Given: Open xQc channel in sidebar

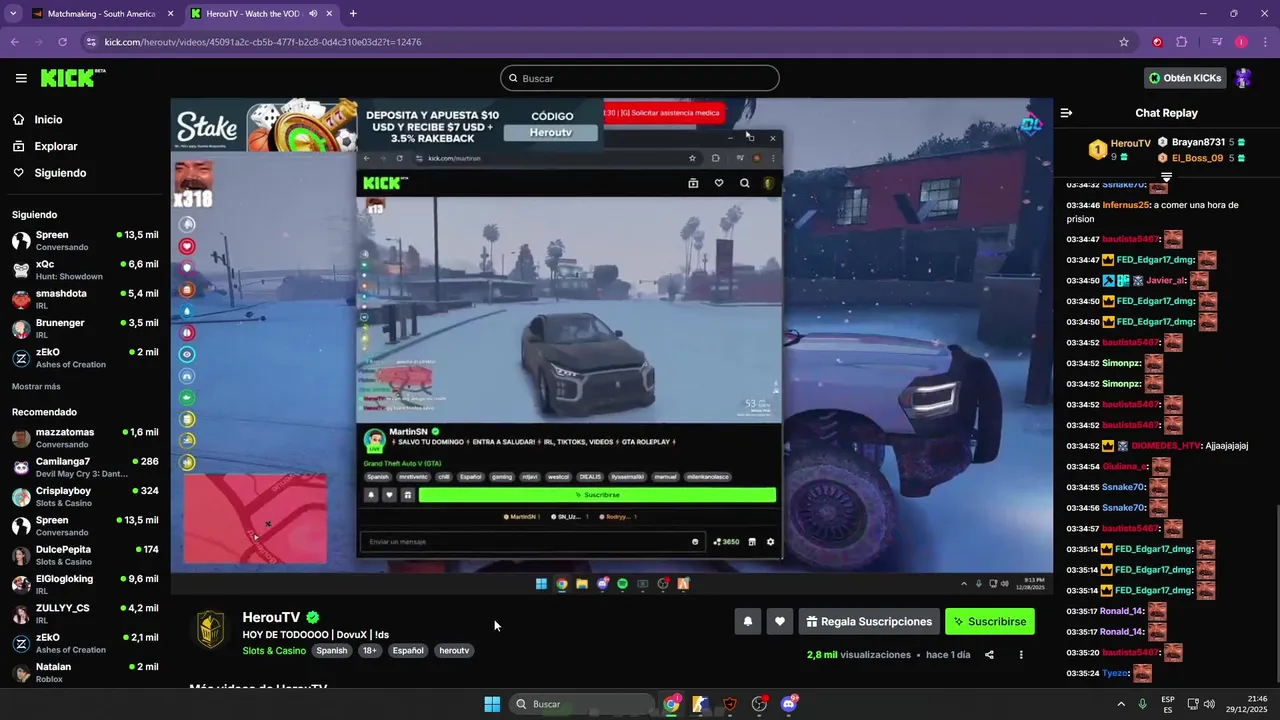Looking at the screenshot, I should coord(85,270).
